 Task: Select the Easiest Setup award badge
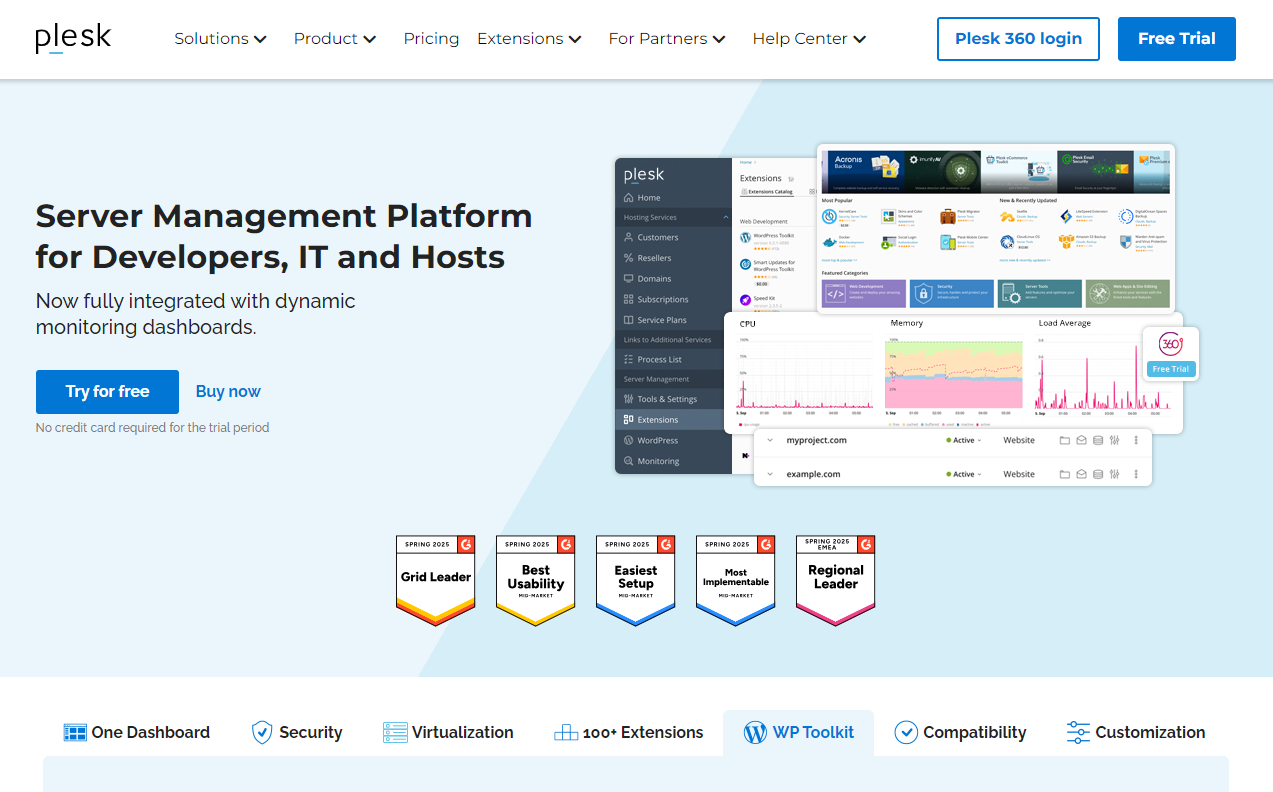[x=635, y=580]
